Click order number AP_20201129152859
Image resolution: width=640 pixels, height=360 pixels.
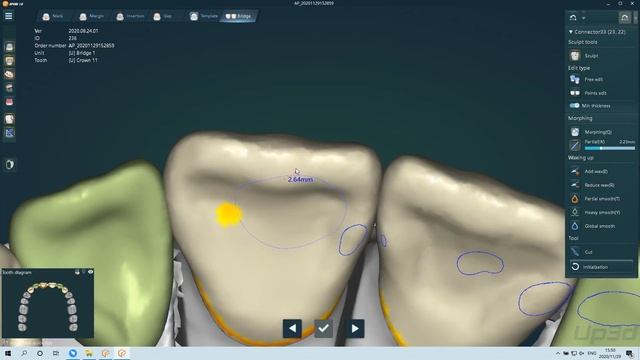pos(91,45)
